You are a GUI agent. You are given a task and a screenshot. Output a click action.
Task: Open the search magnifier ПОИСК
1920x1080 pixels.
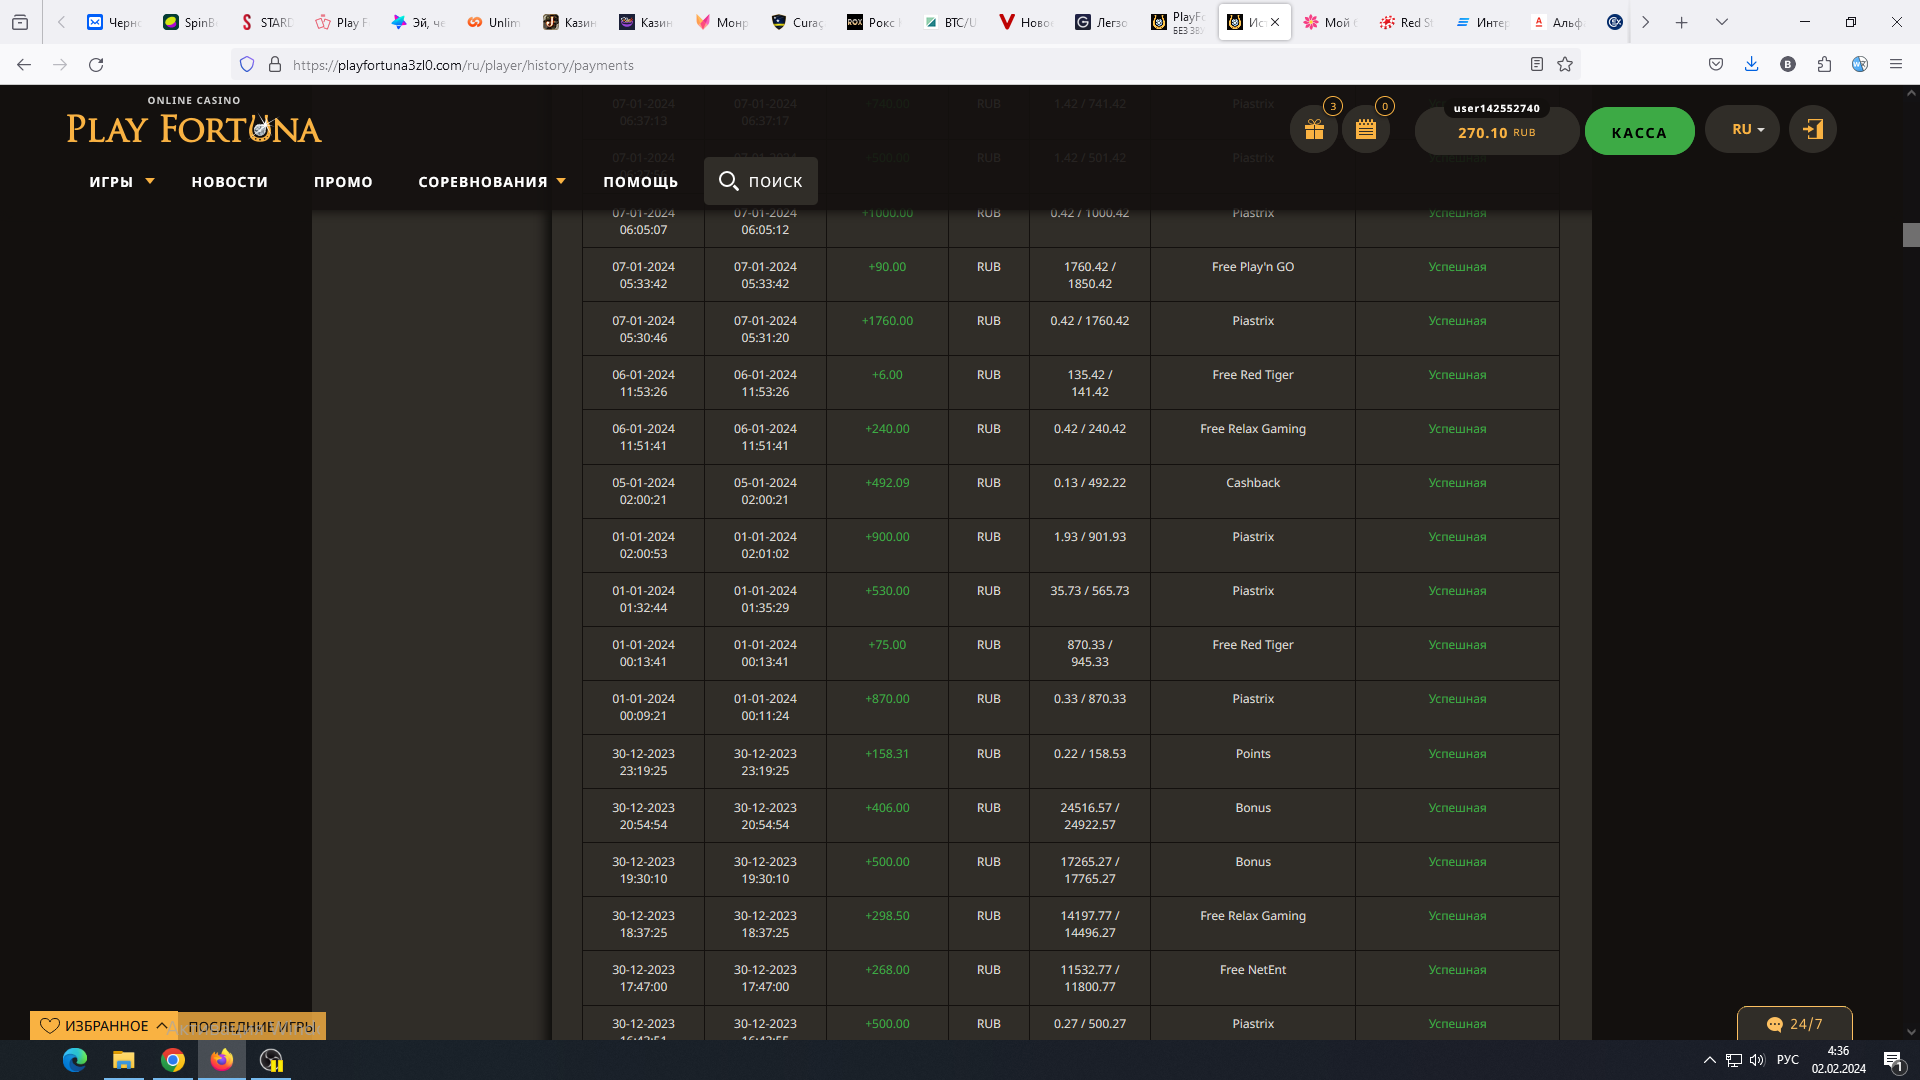[x=760, y=181]
